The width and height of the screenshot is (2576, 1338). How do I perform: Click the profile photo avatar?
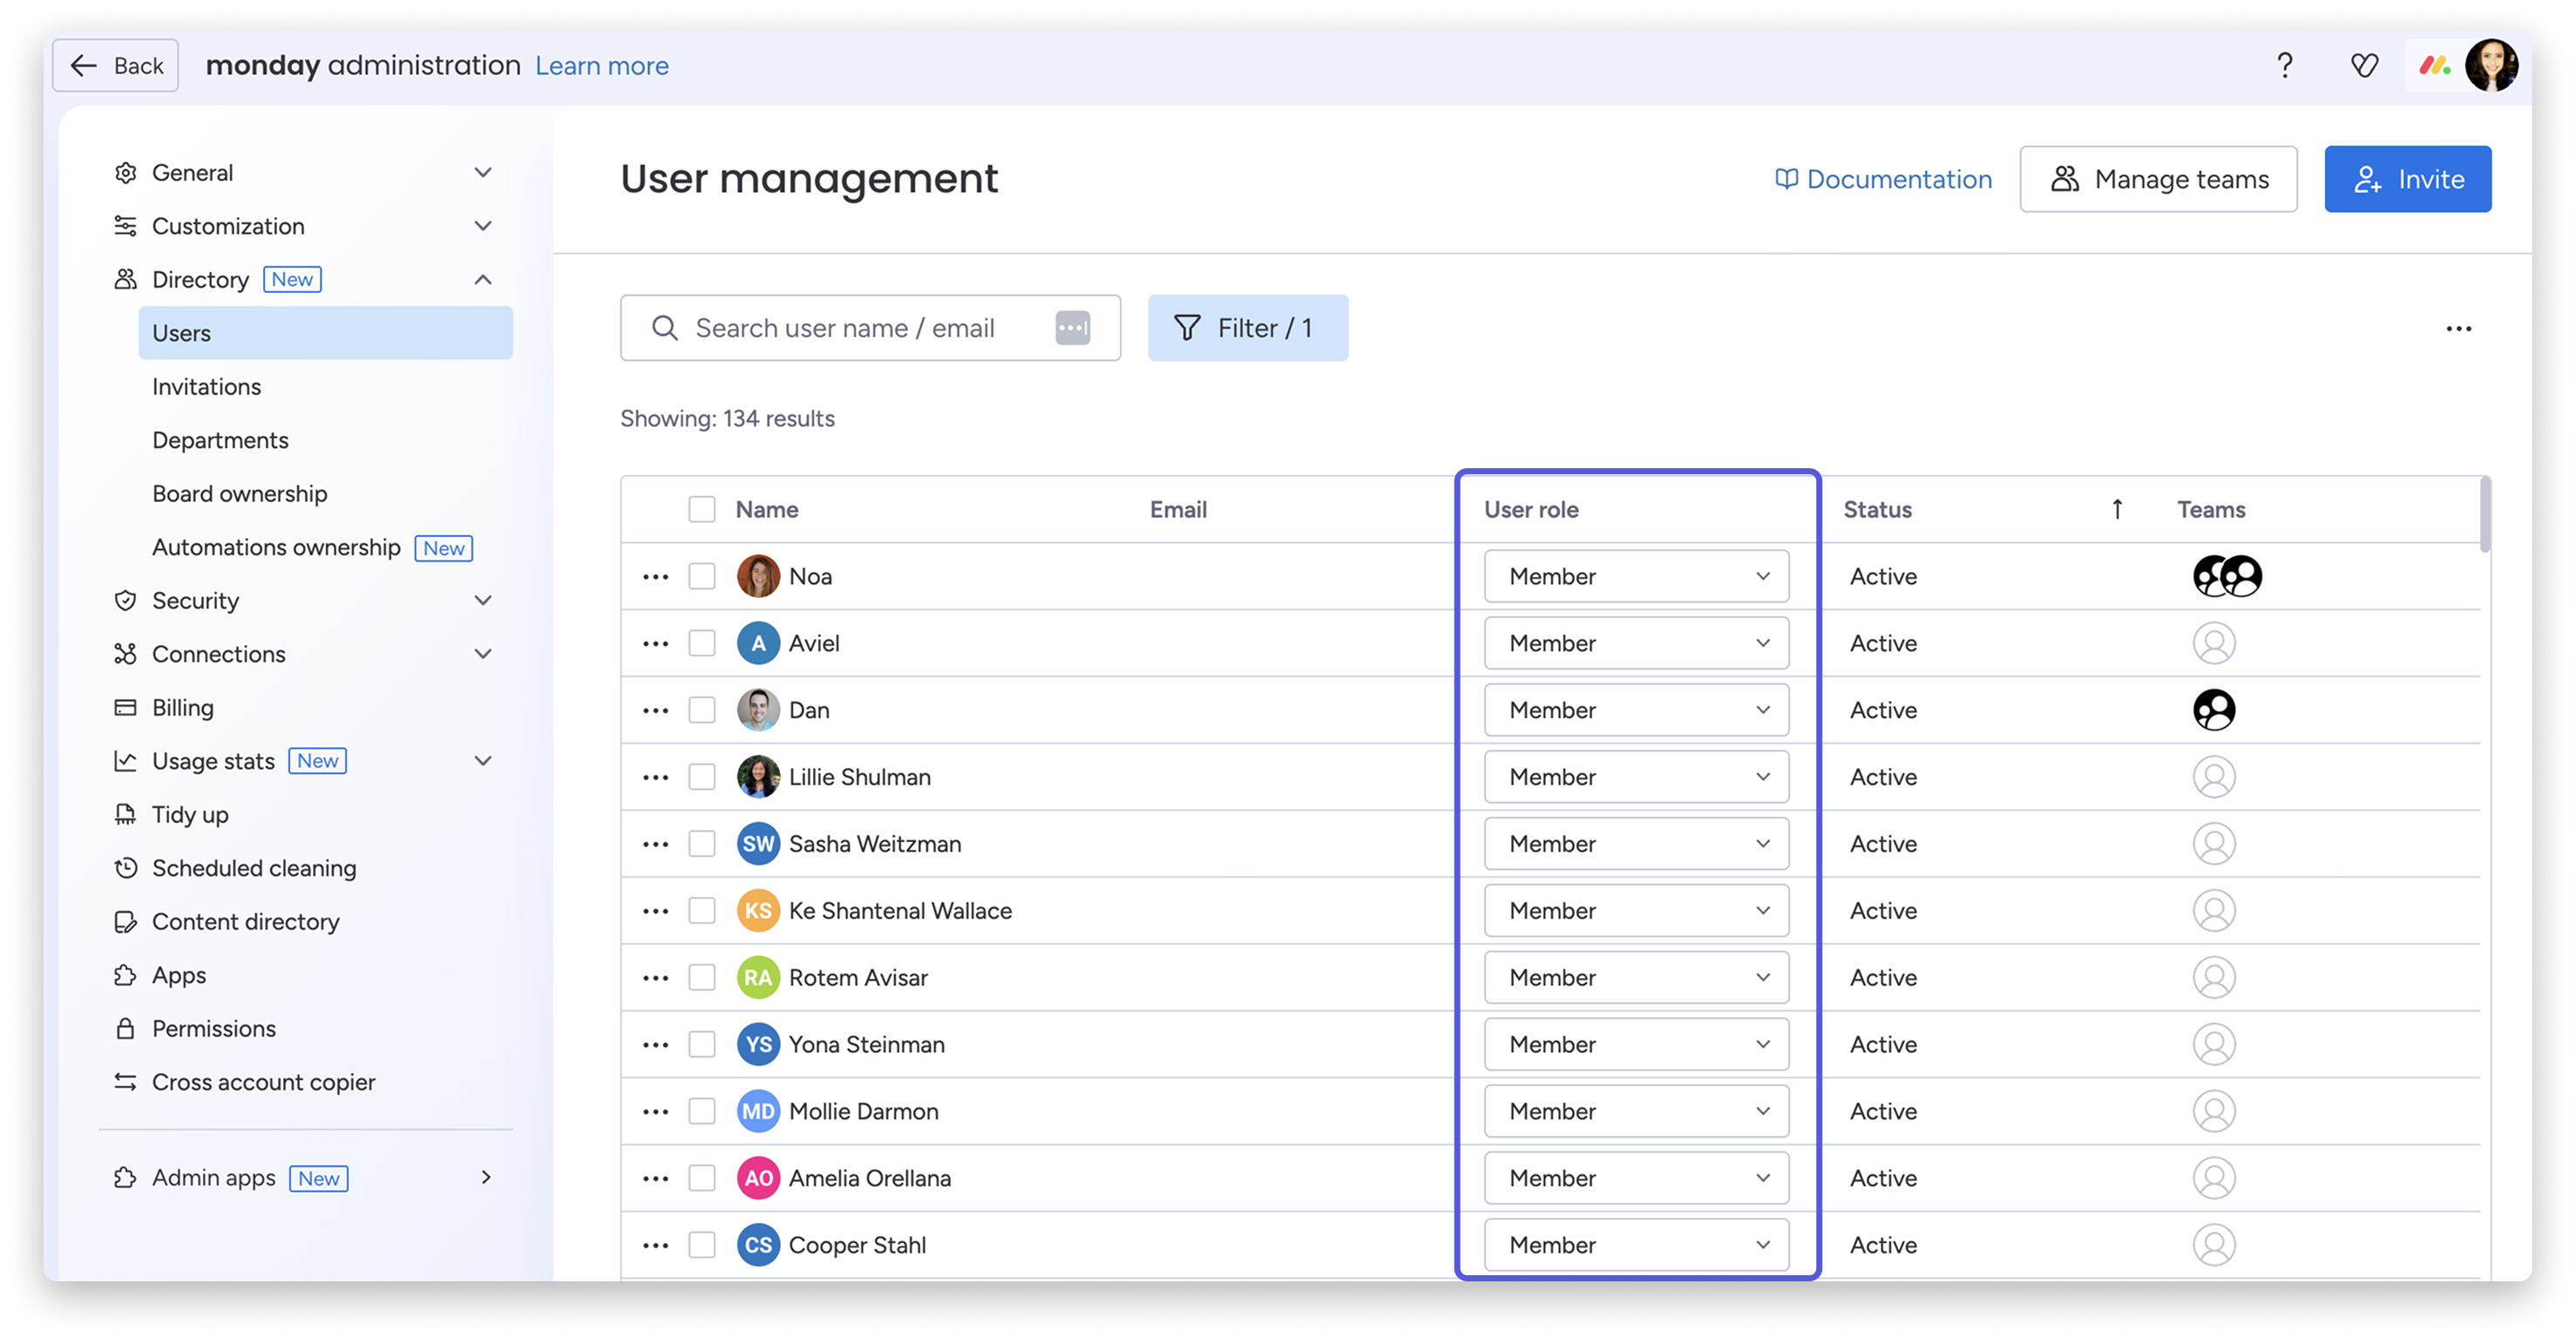click(x=2491, y=66)
